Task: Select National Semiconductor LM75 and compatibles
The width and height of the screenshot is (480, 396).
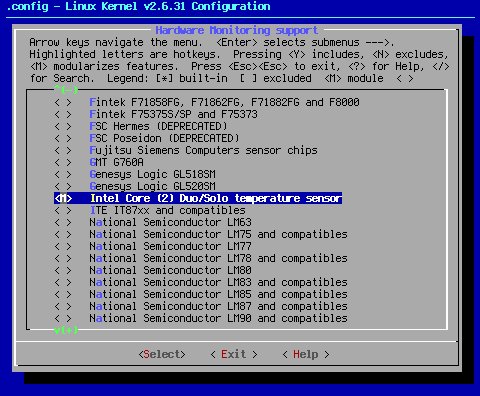Action: [x=218, y=234]
